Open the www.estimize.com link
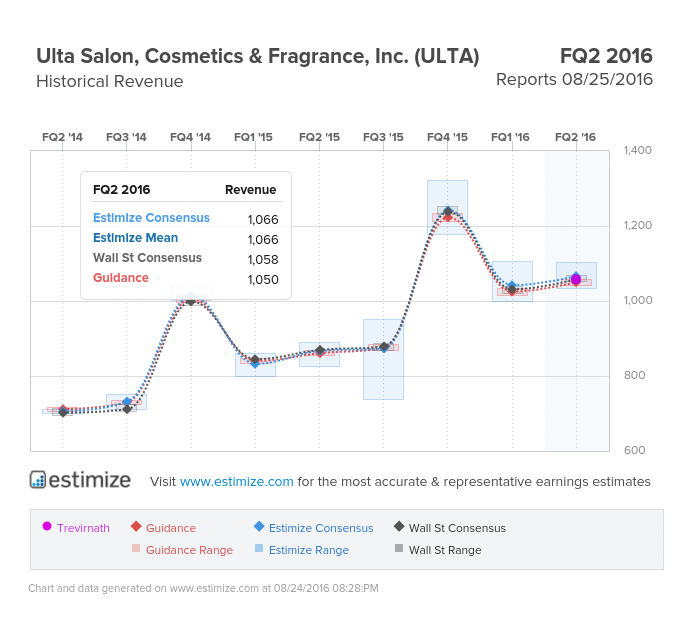The image size is (685, 620). point(236,481)
